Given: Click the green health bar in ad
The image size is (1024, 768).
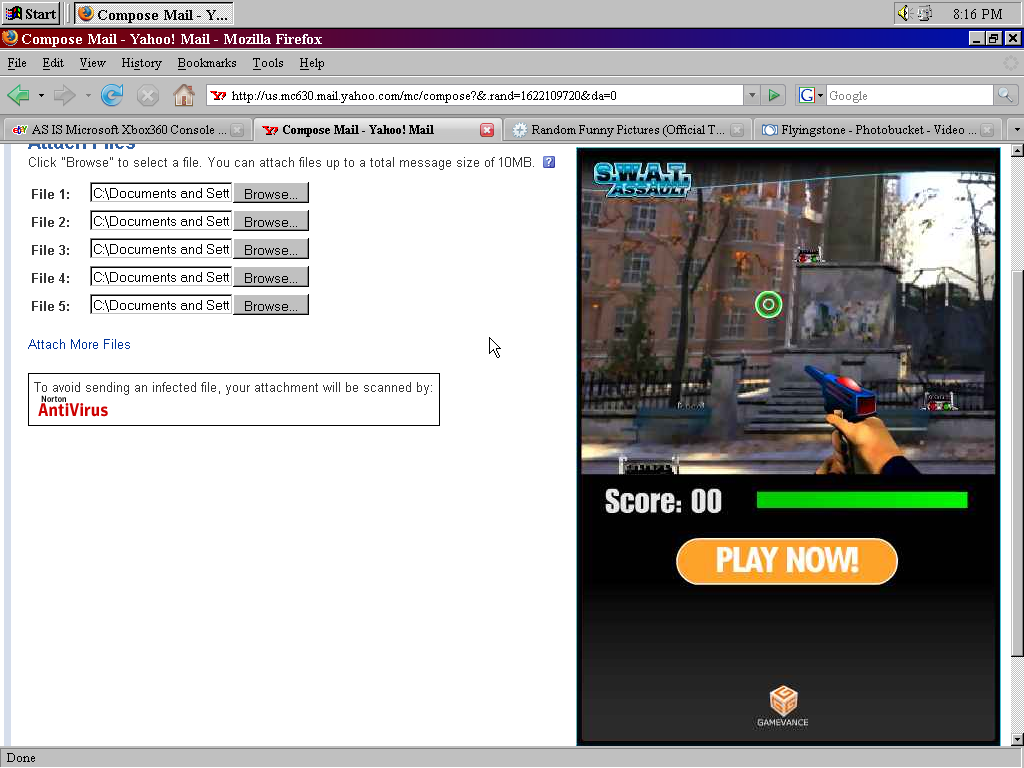Looking at the screenshot, I should [x=862, y=500].
